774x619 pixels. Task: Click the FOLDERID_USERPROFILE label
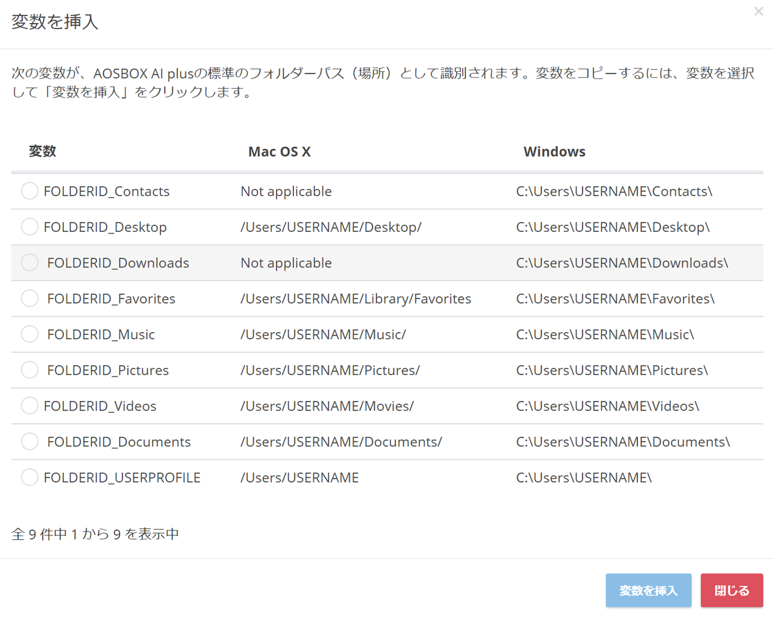pos(122,478)
